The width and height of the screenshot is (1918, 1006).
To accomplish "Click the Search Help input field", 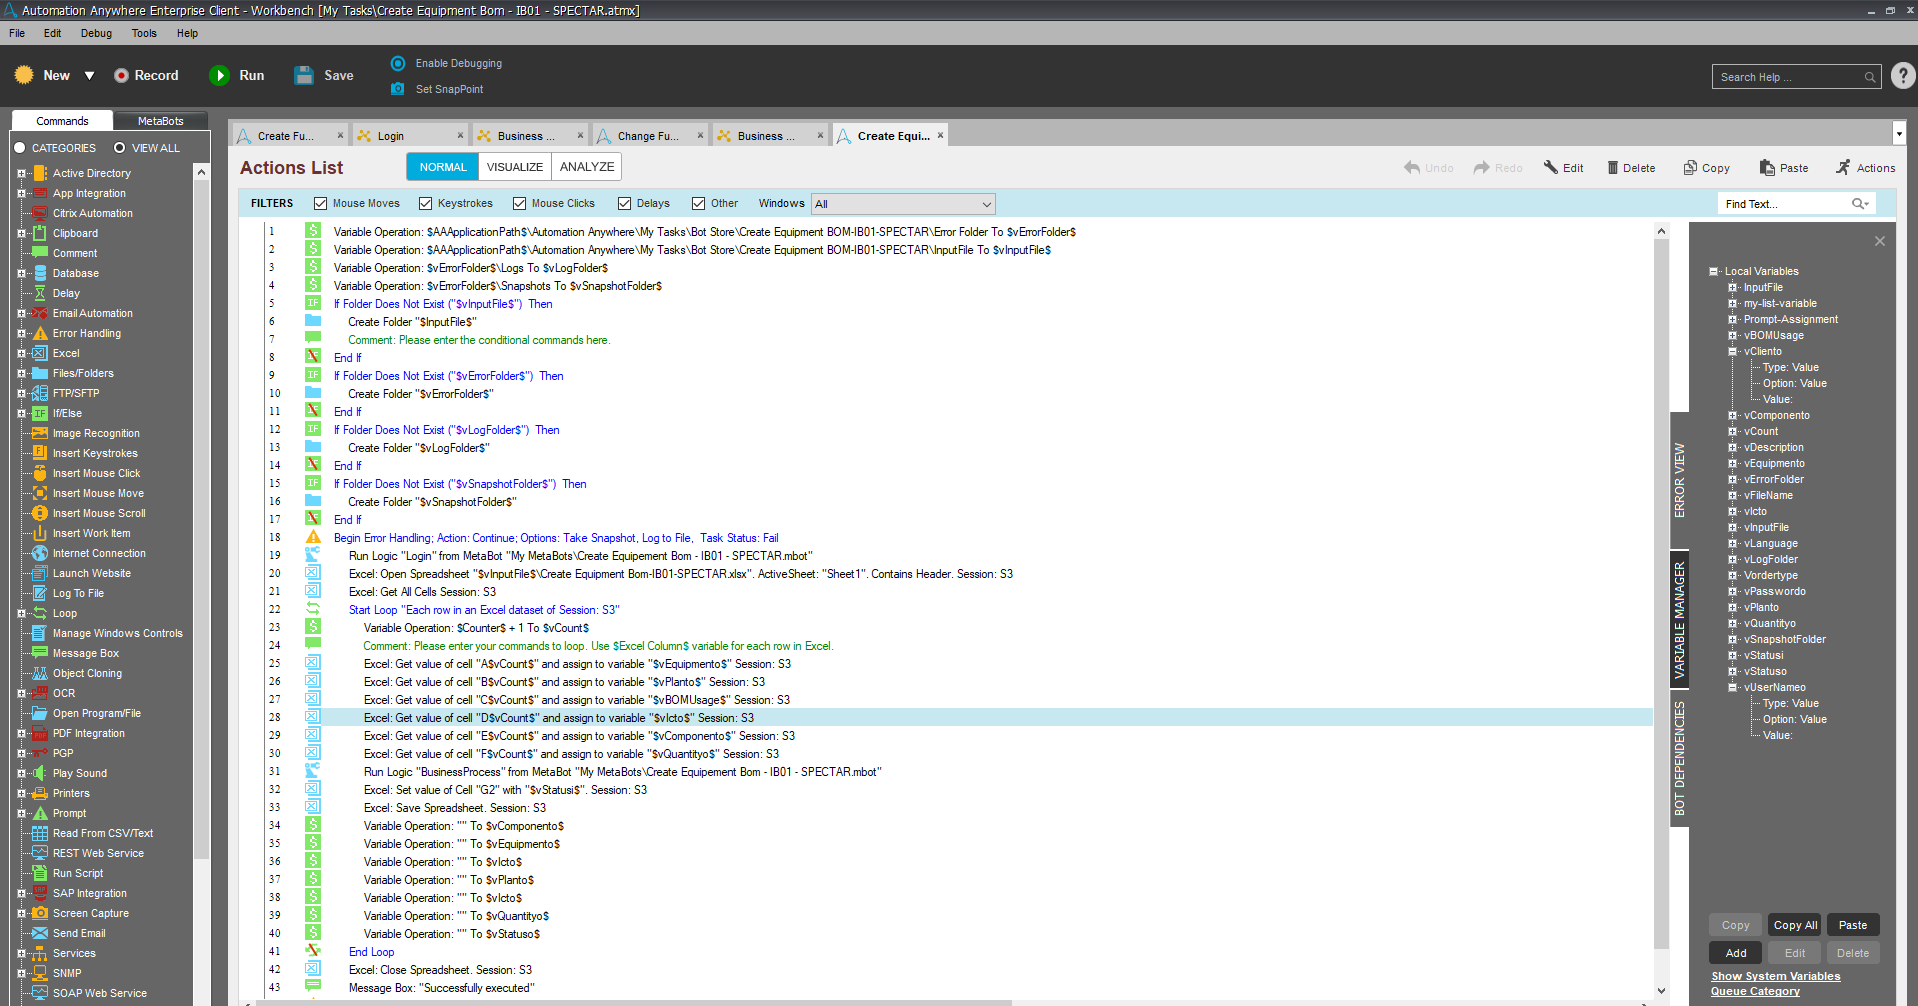I will pyautogui.click(x=1787, y=77).
